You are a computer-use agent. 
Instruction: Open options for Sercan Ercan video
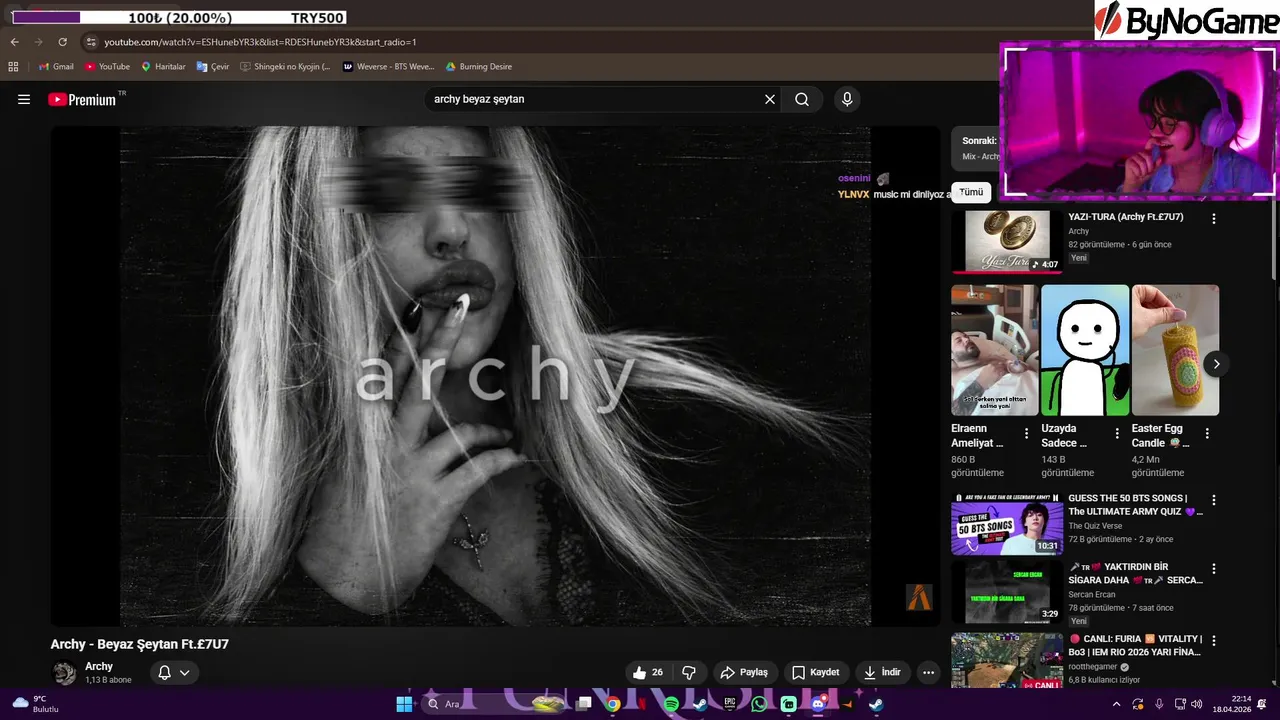tap(1214, 567)
